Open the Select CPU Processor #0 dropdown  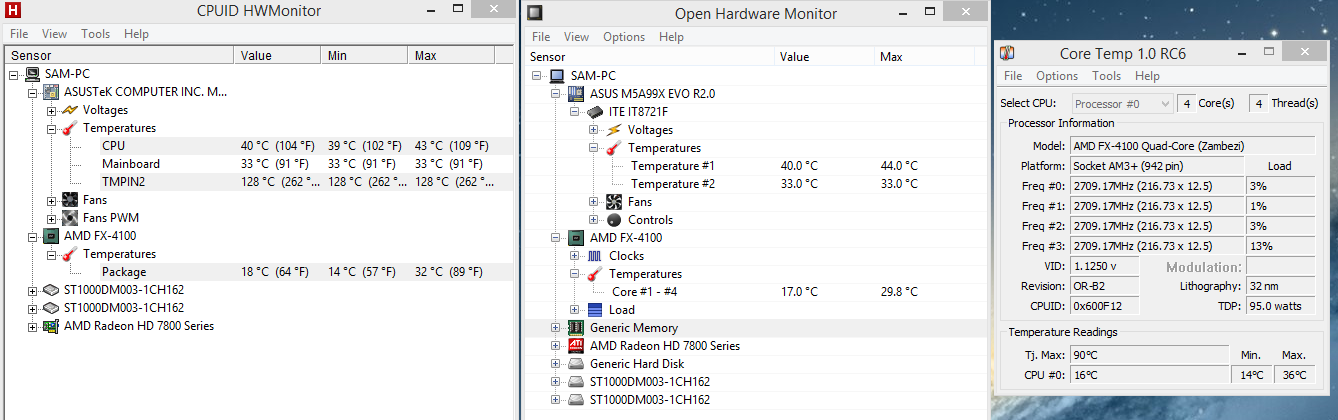point(1123,103)
